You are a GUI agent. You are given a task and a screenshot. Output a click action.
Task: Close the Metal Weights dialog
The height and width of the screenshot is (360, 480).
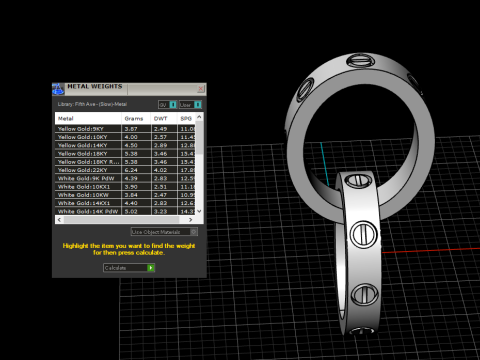point(201,89)
